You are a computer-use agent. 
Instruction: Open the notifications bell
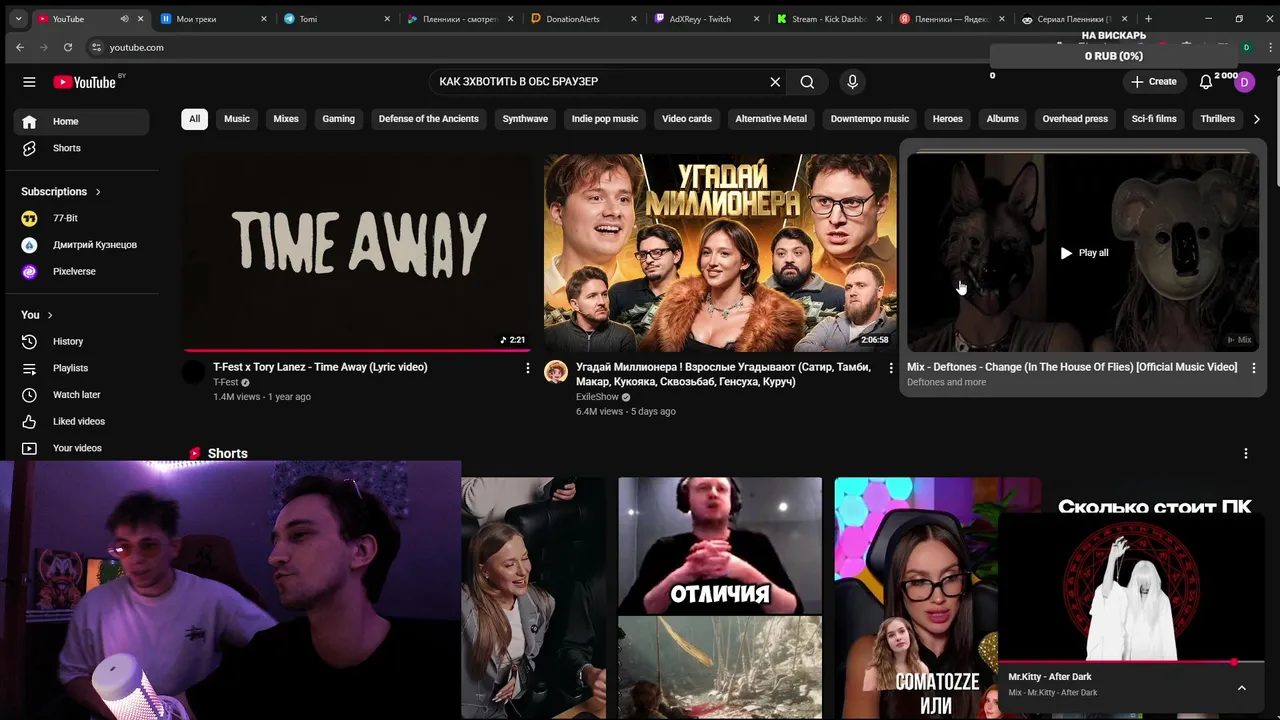pos(1206,82)
